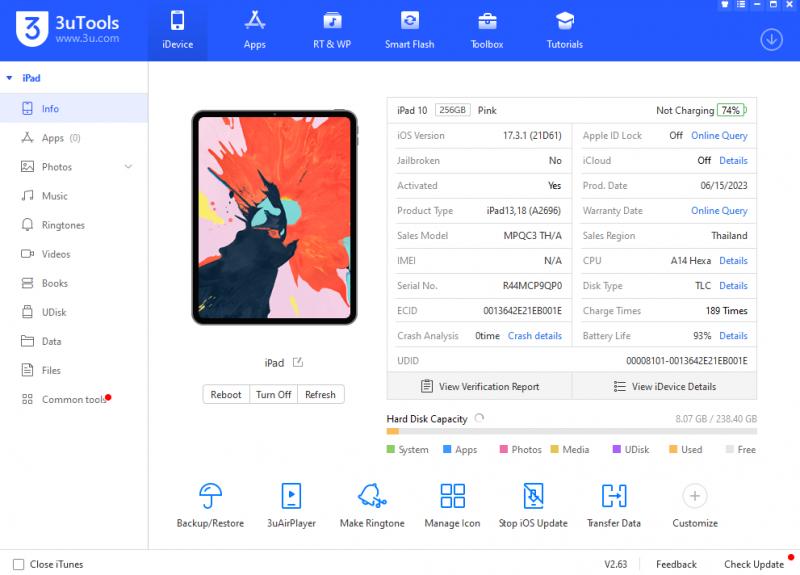Expand the Photos sidebar section
The height and width of the screenshot is (575, 800).
pos(128,167)
